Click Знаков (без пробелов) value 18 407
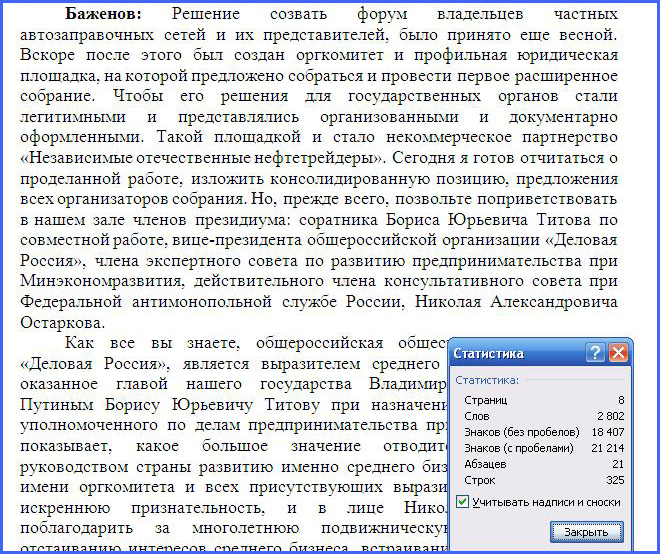 pos(608,432)
